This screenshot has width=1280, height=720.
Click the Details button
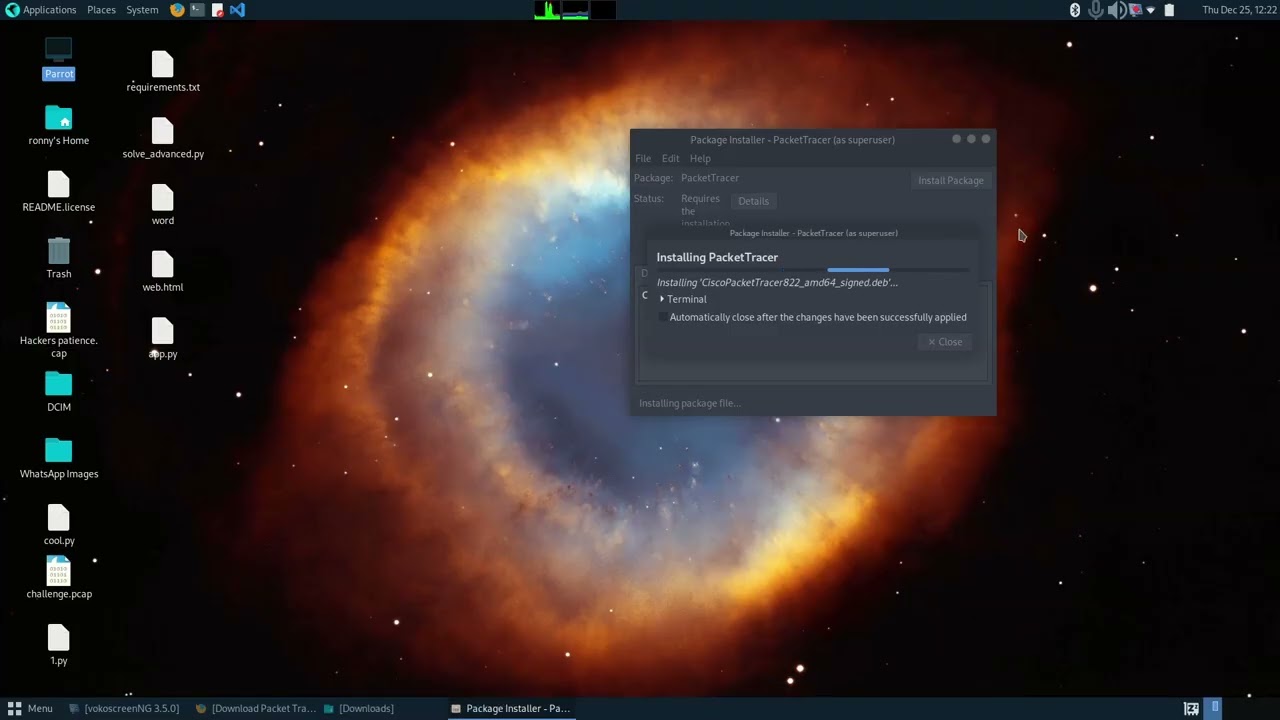(x=753, y=201)
